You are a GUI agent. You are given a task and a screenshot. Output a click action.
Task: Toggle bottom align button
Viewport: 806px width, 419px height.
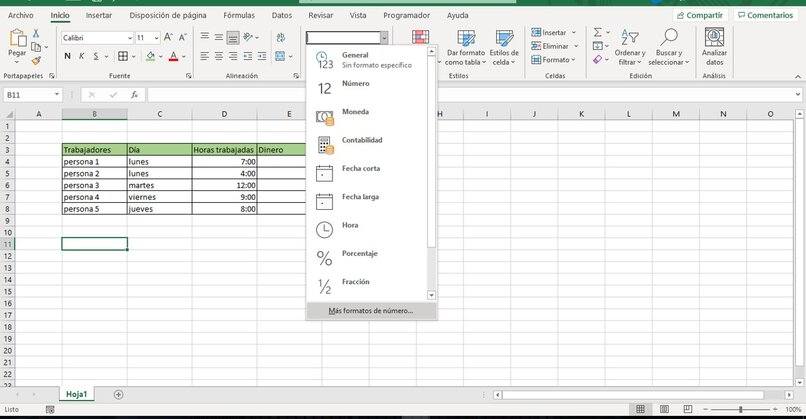coord(233,37)
